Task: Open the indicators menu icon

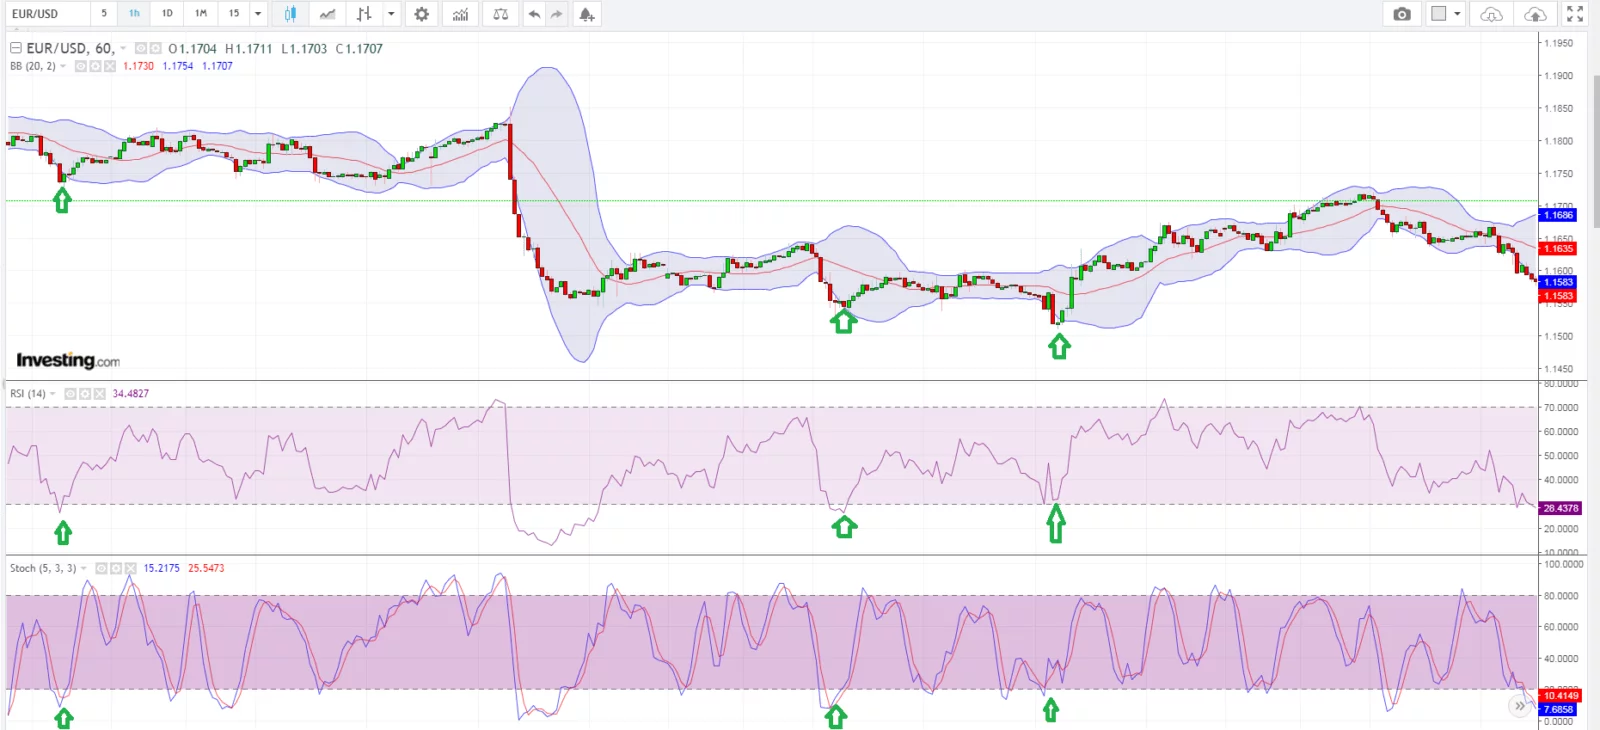Action: pyautogui.click(x=460, y=14)
